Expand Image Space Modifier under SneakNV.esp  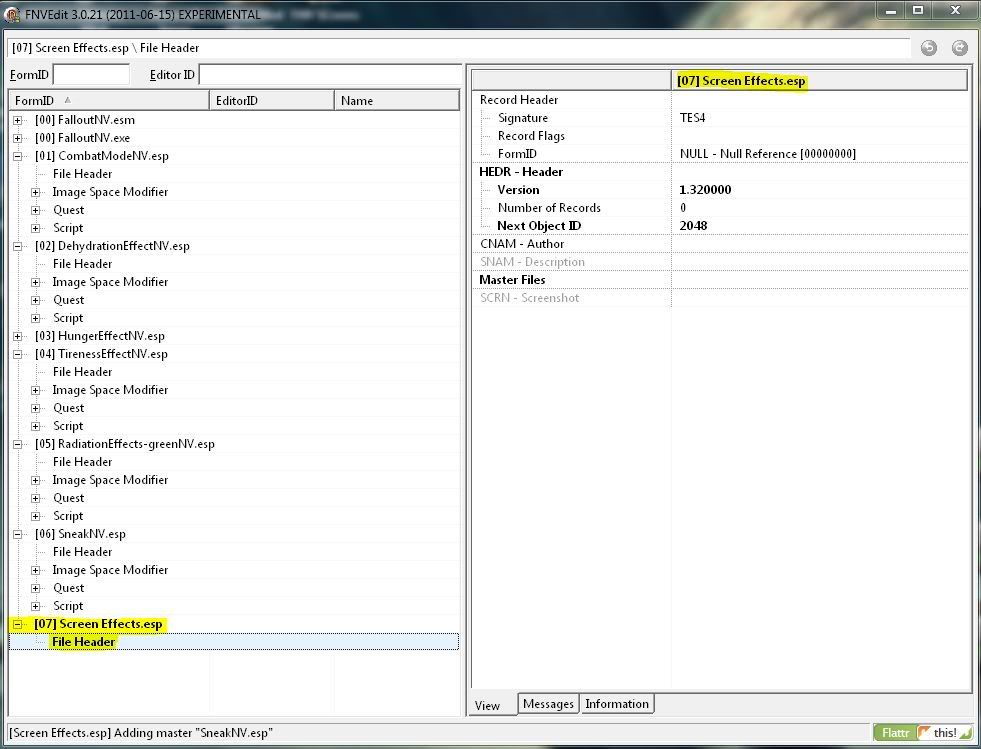coord(36,571)
